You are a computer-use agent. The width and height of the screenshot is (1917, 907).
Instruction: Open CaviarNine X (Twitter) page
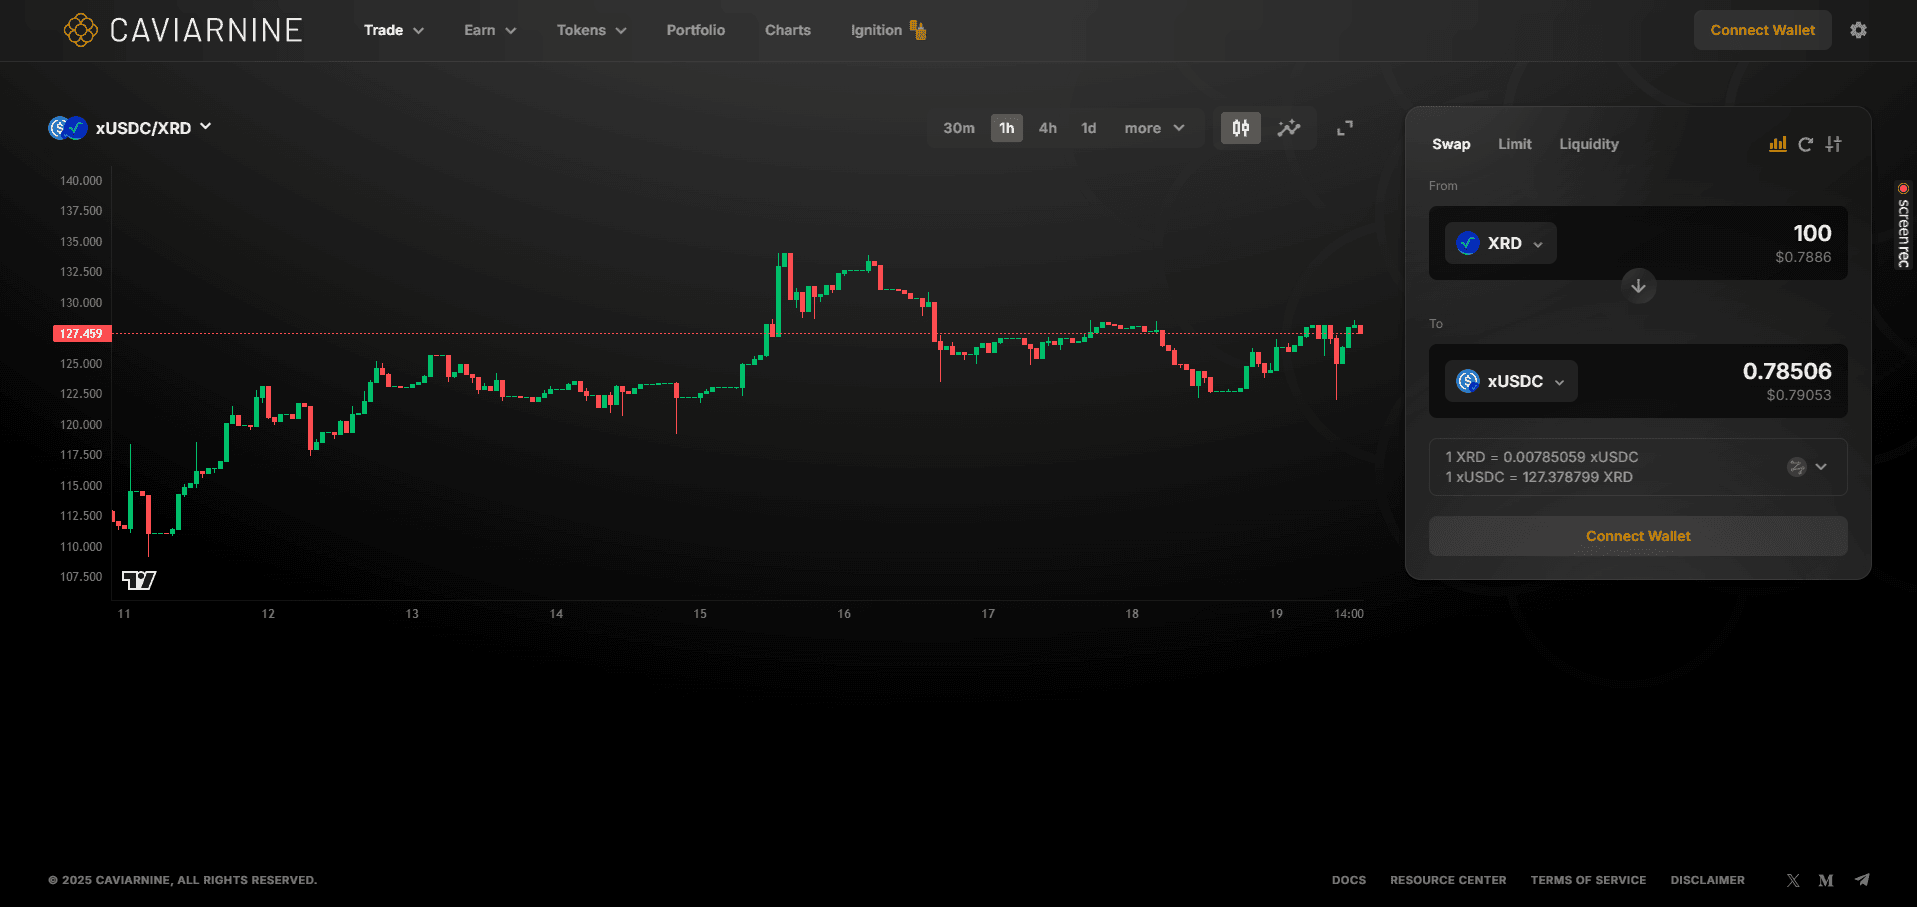click(1793, 880)
